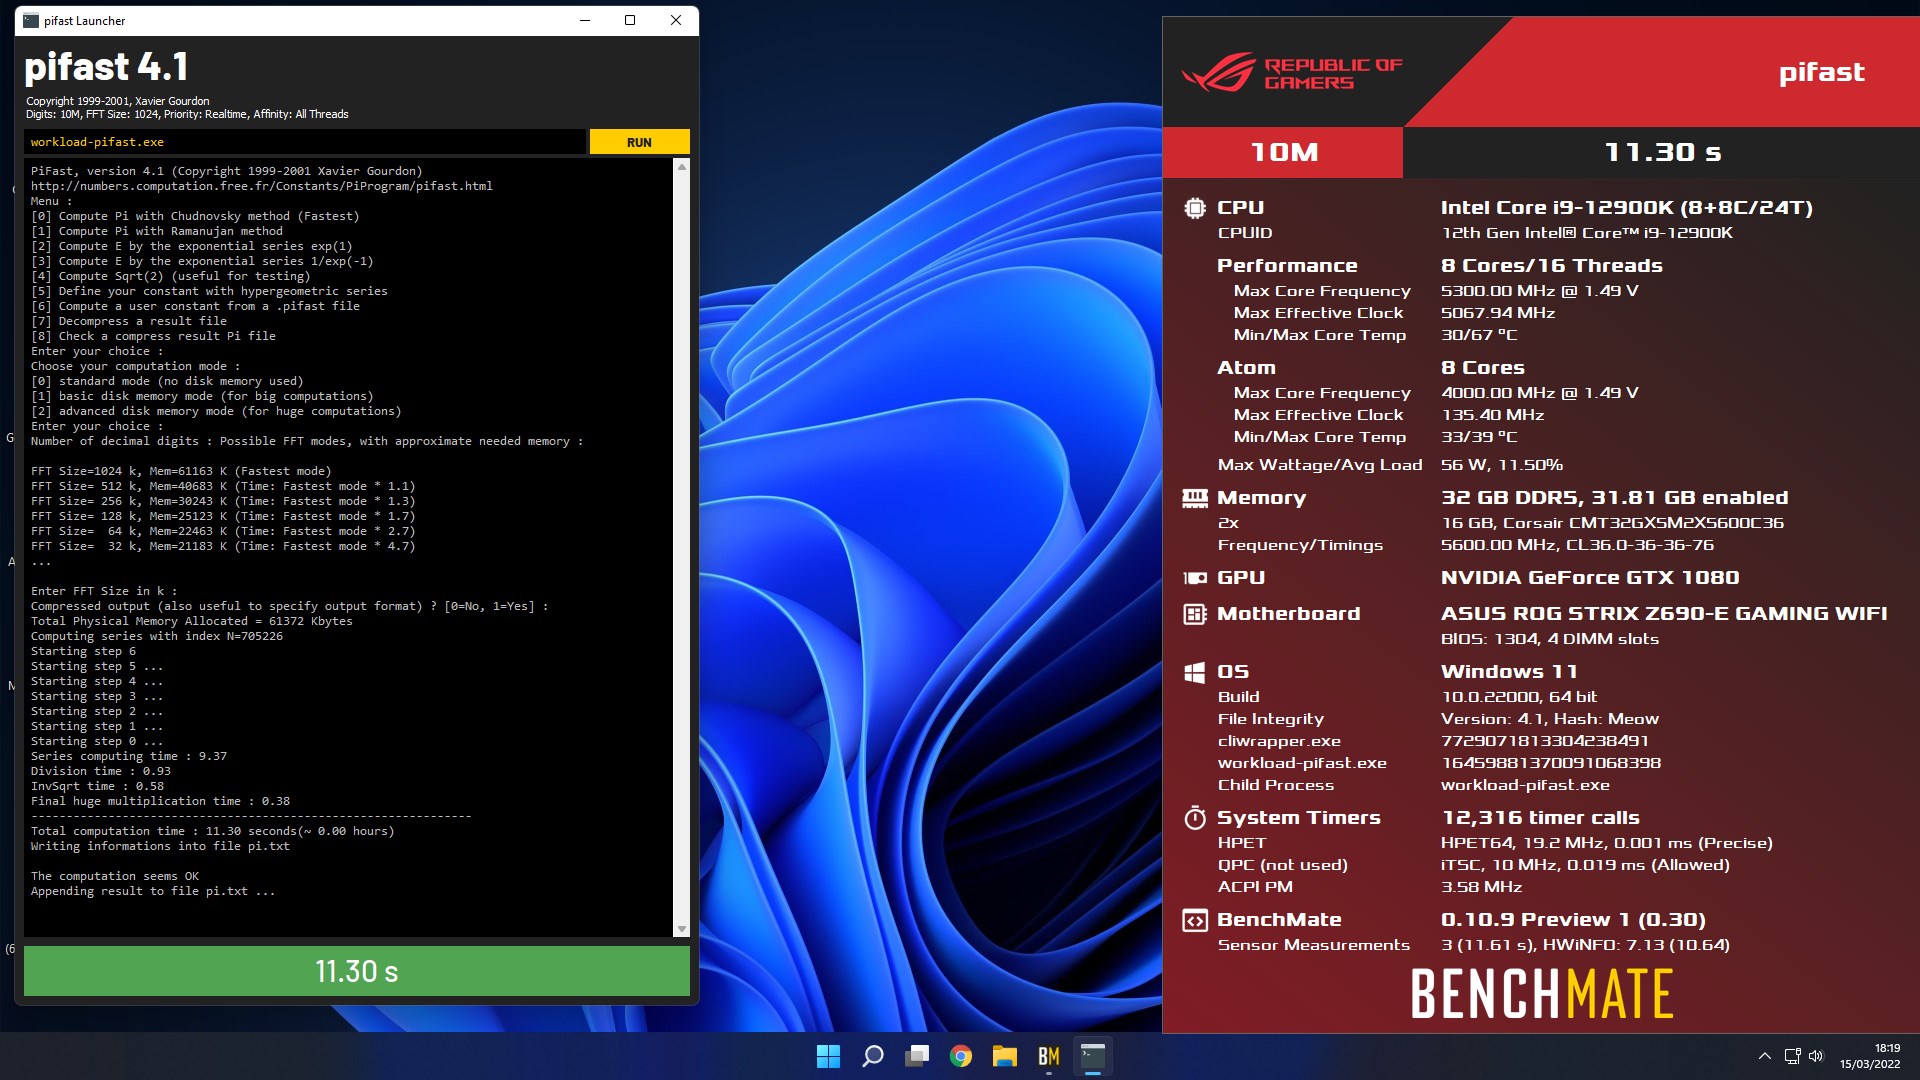This screenshot has height=1080, width=1920.
Task: Click '16 GB, Corsair CMT32GX5M2X5600C36' memory text
Action: [x=1612, y=523]
